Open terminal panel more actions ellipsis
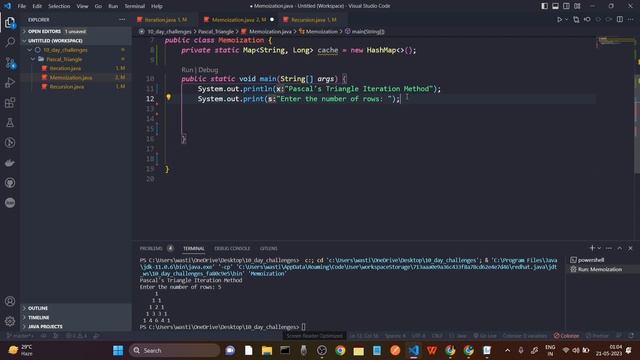This screenshot has width=640, height=360. pos(609,248)
